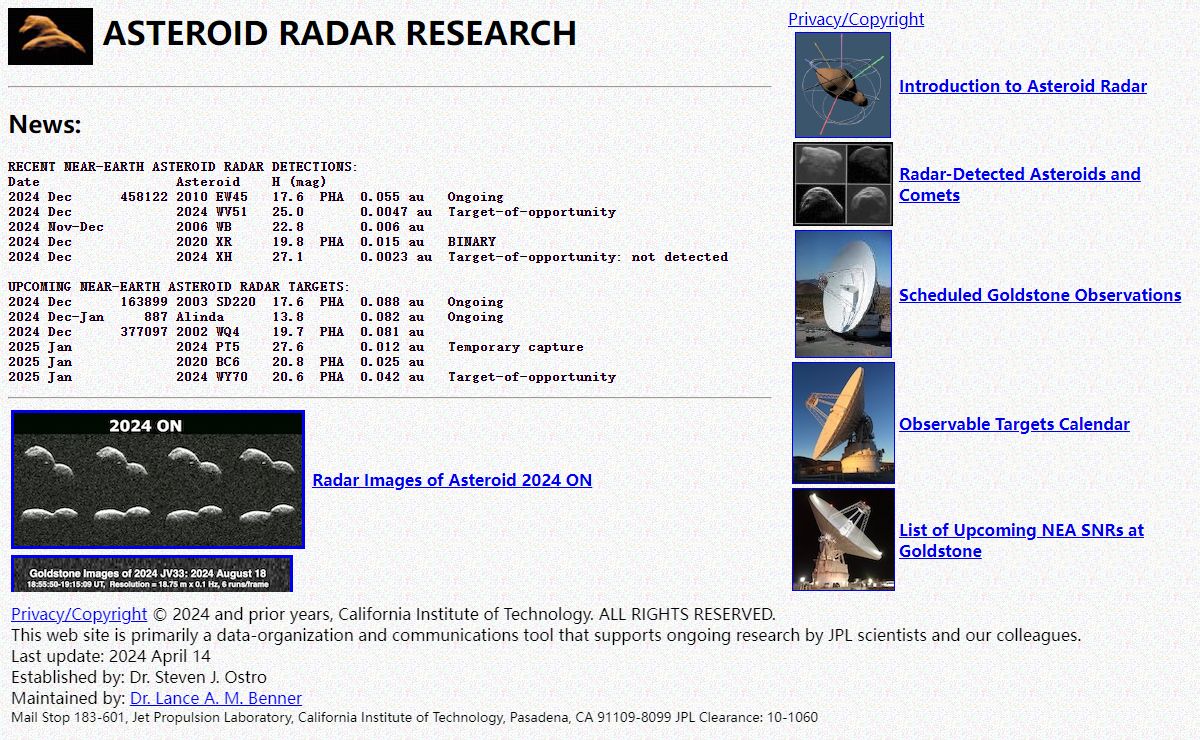This screenshot has height=740, width=1200.
Task: Open Radar Images of Asteroid 2024 ON link
Action: pyautogui.click(x=452, y=480)
